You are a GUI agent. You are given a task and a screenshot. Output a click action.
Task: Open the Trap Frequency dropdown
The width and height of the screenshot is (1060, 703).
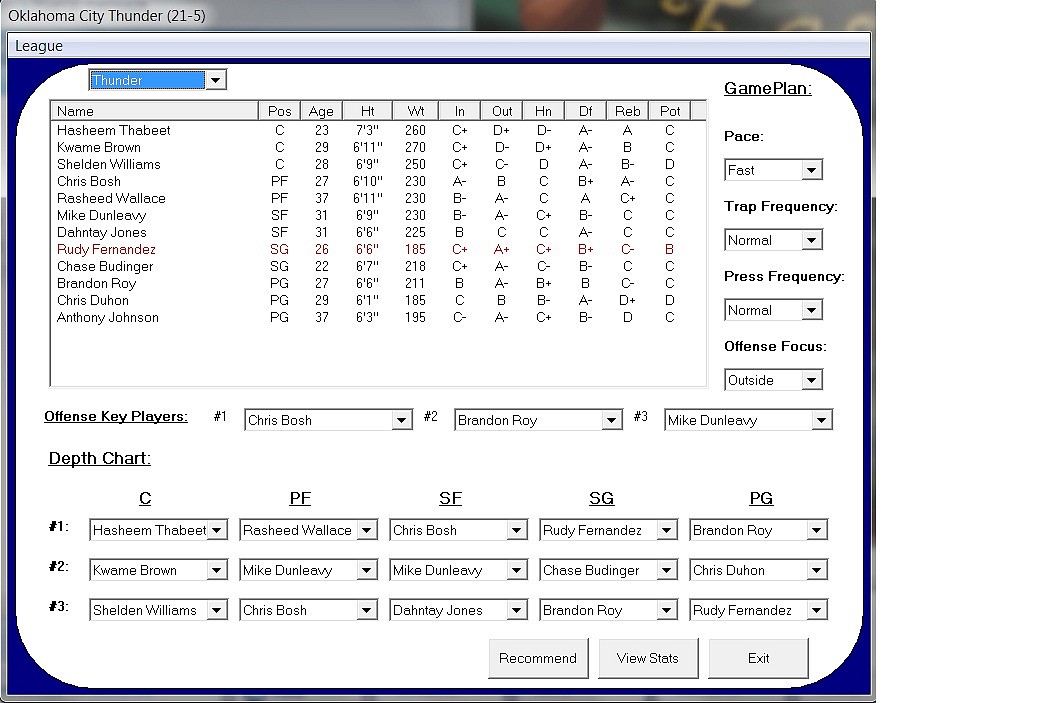773,240
